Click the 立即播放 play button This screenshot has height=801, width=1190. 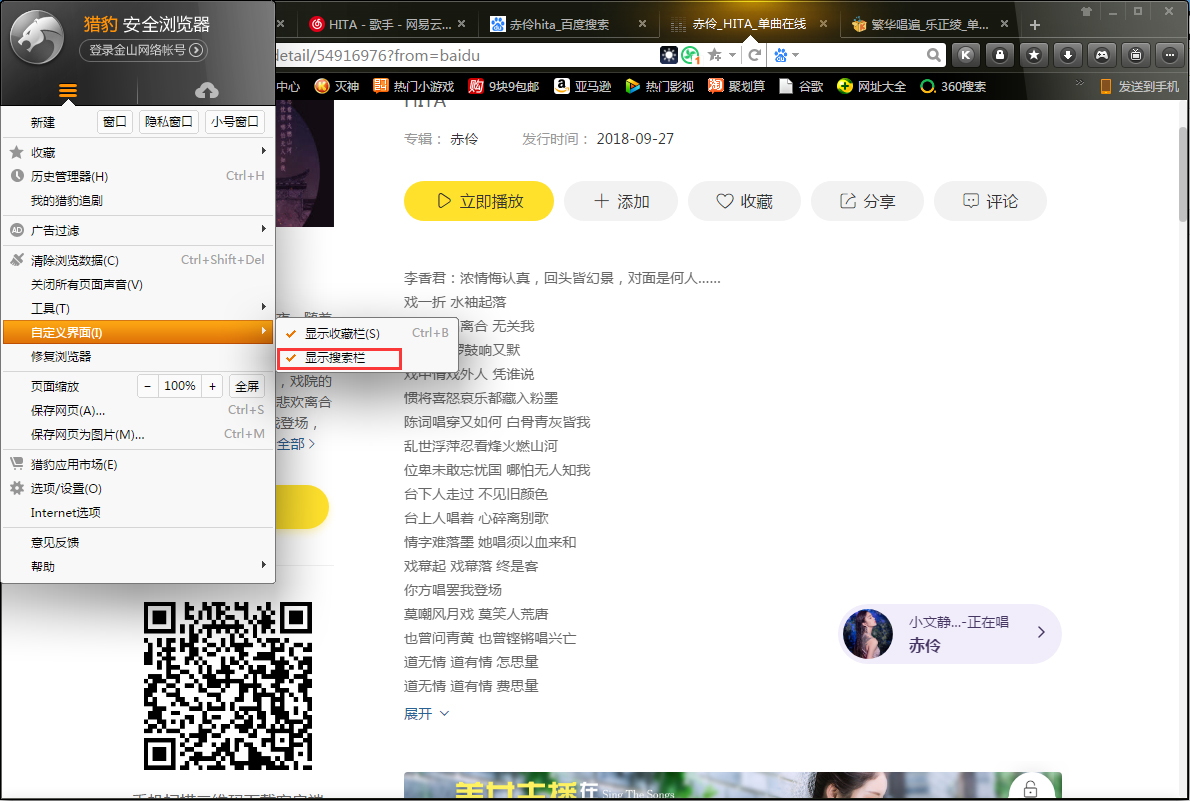click(x=478, y=200)
